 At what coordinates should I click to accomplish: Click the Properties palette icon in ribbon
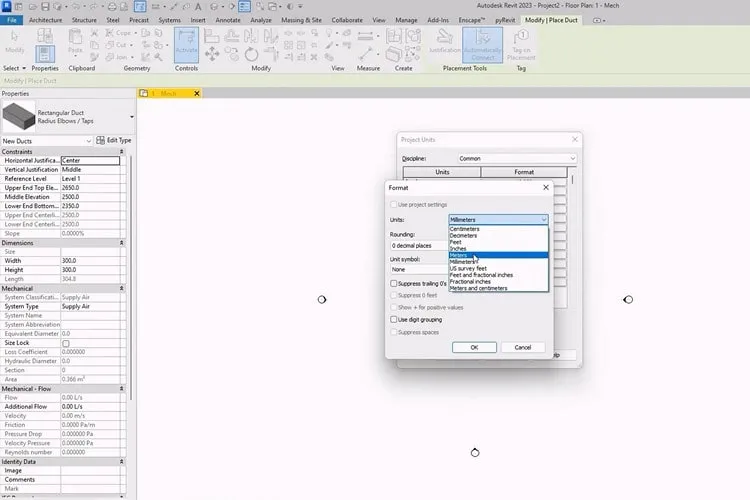click(44, 54)
